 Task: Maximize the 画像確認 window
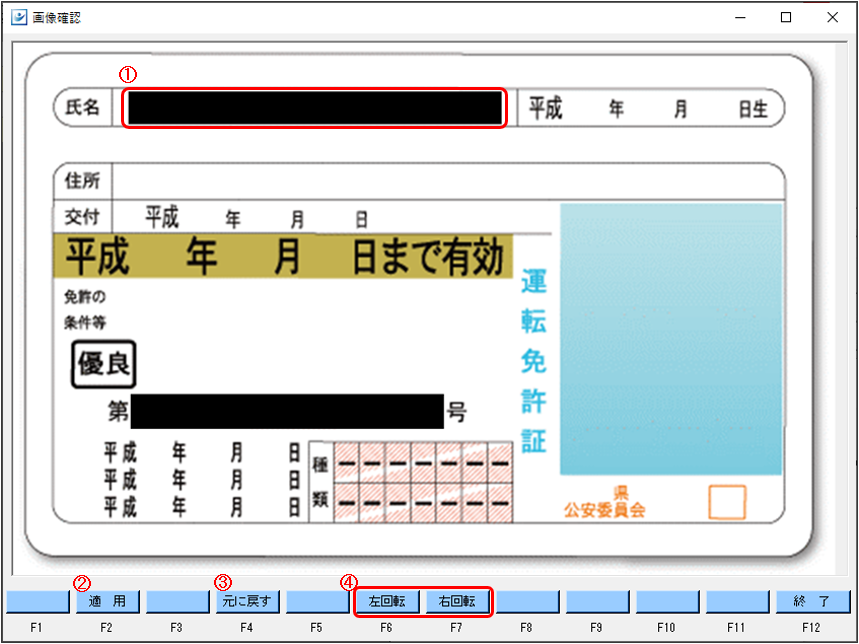coord(786,18)
